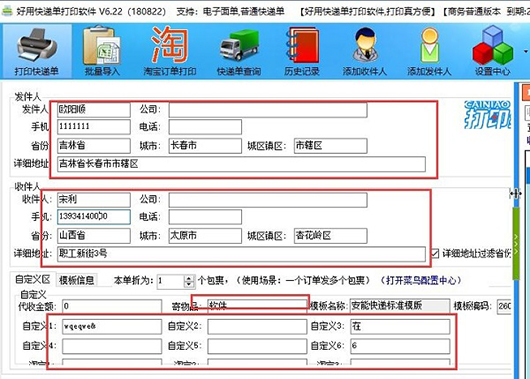Click the green side panel expander
This screenshot has height=379, width=530.
tap(515, 243)
